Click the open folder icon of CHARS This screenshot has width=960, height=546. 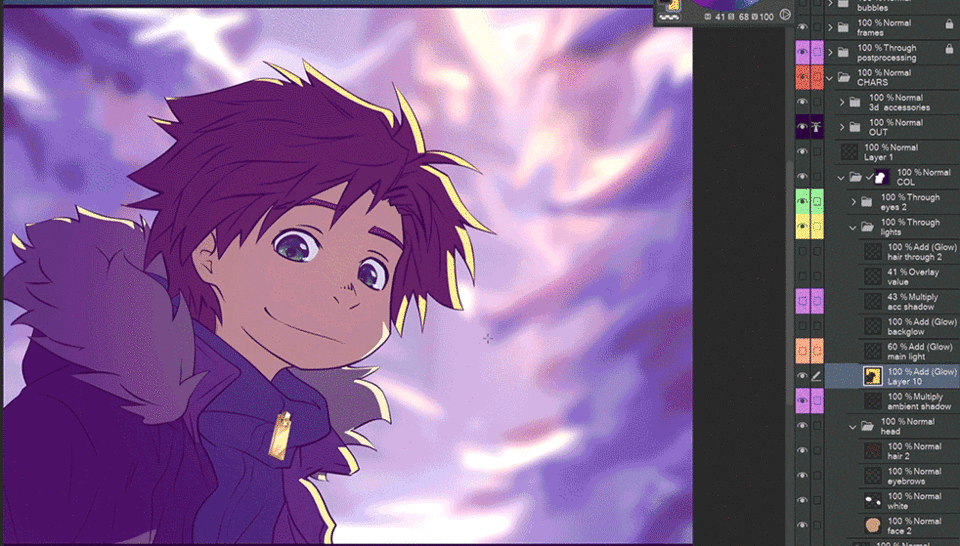(844, 77)
